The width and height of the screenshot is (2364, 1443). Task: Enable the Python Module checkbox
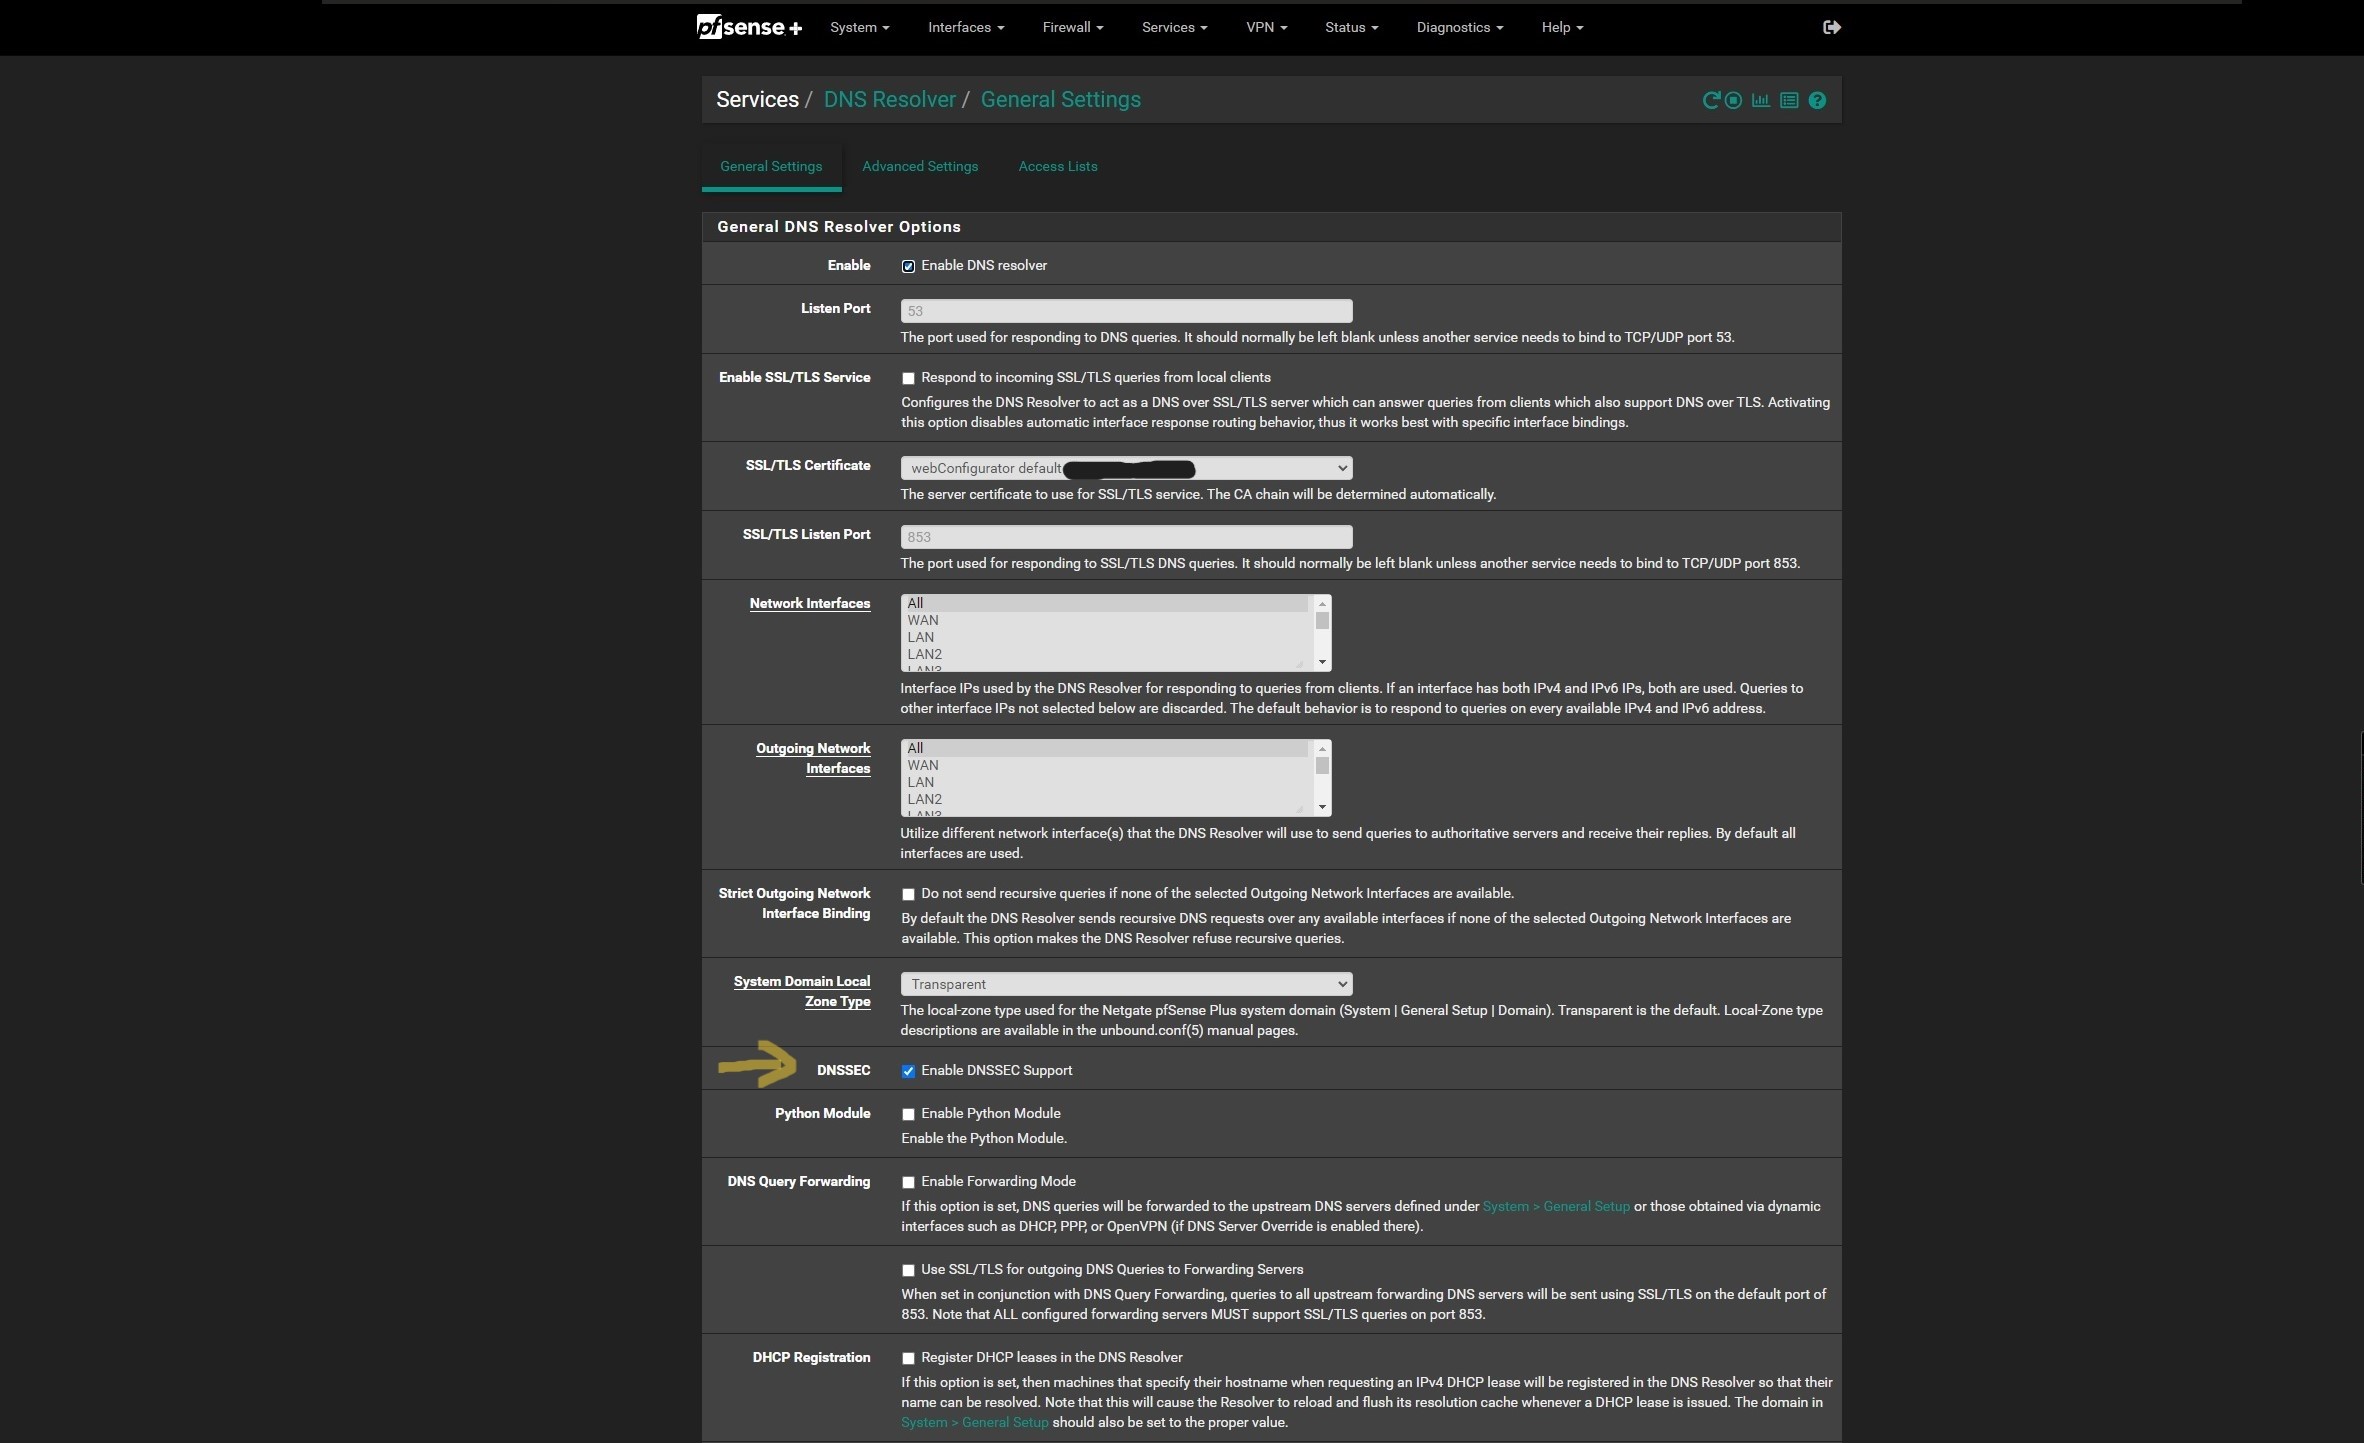coord(908,1114)
